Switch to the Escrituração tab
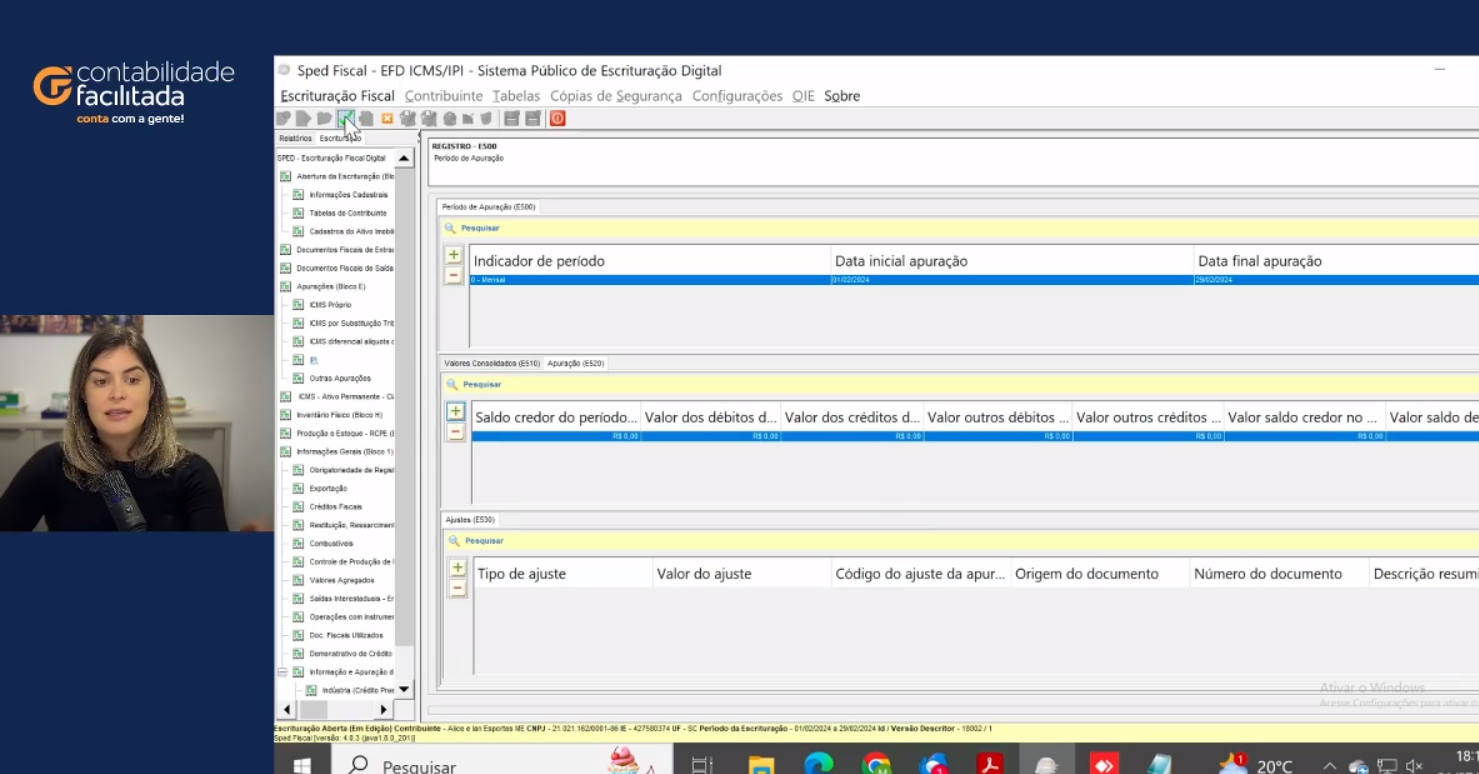Viewport: 1479px width, 774px height. click(x=340, y=138)
